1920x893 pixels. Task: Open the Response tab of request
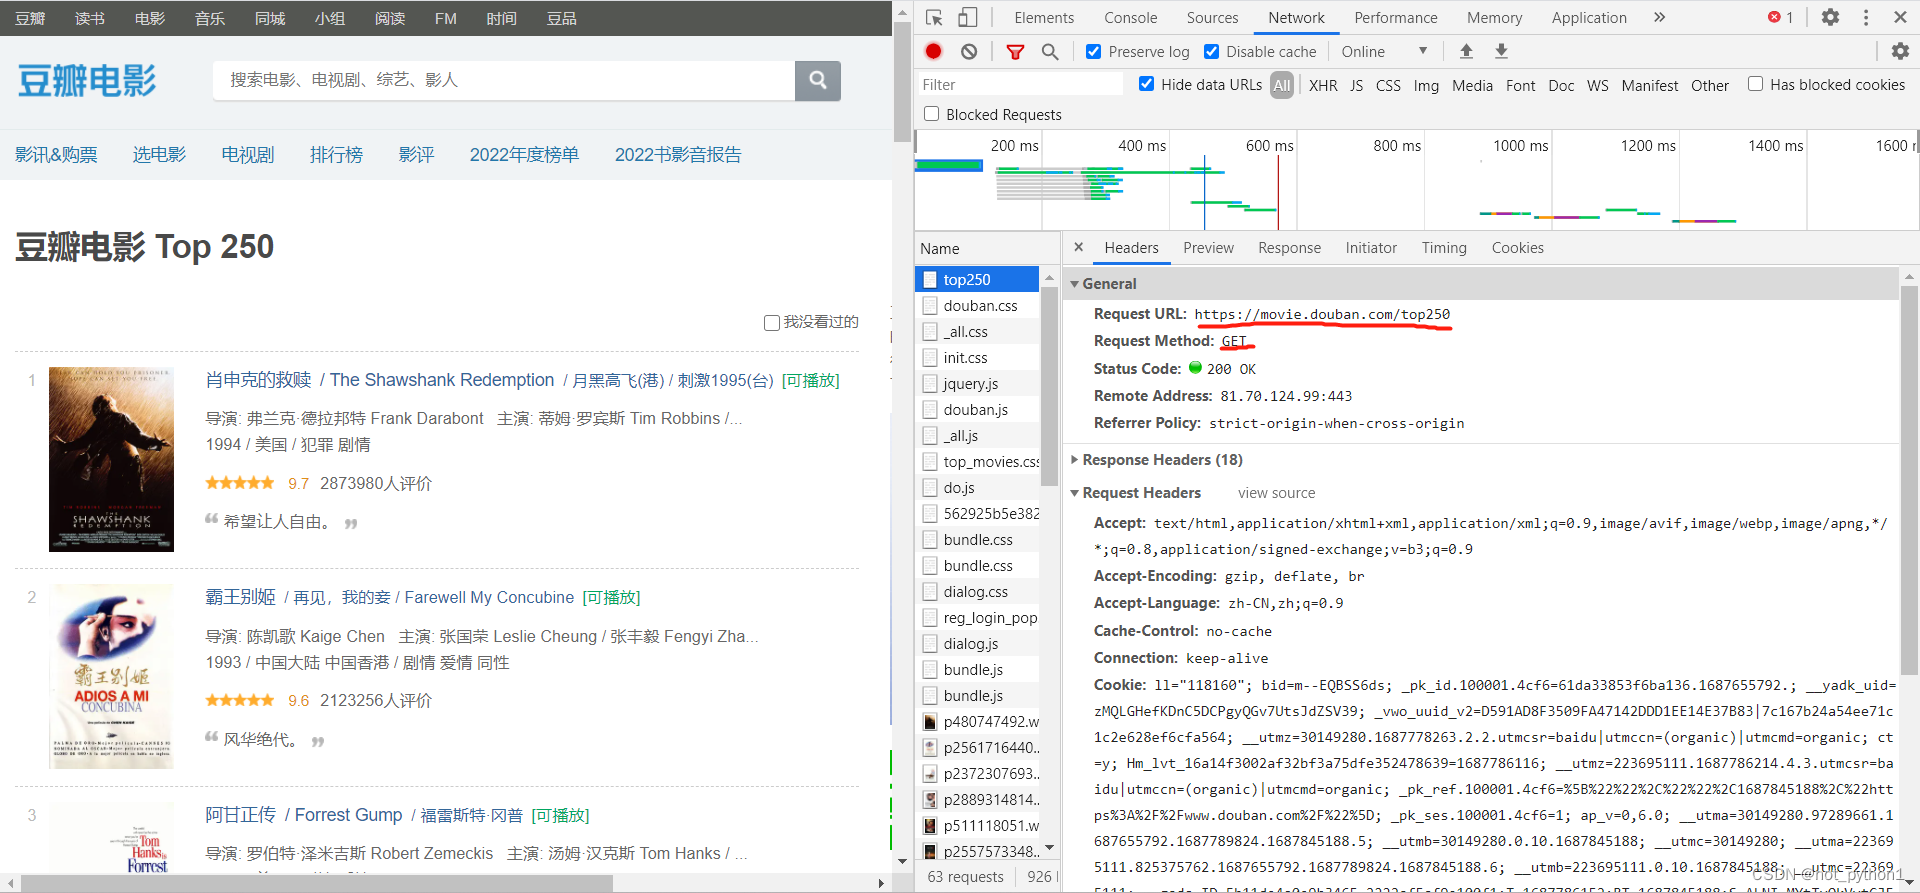[x=1289, y=247]
